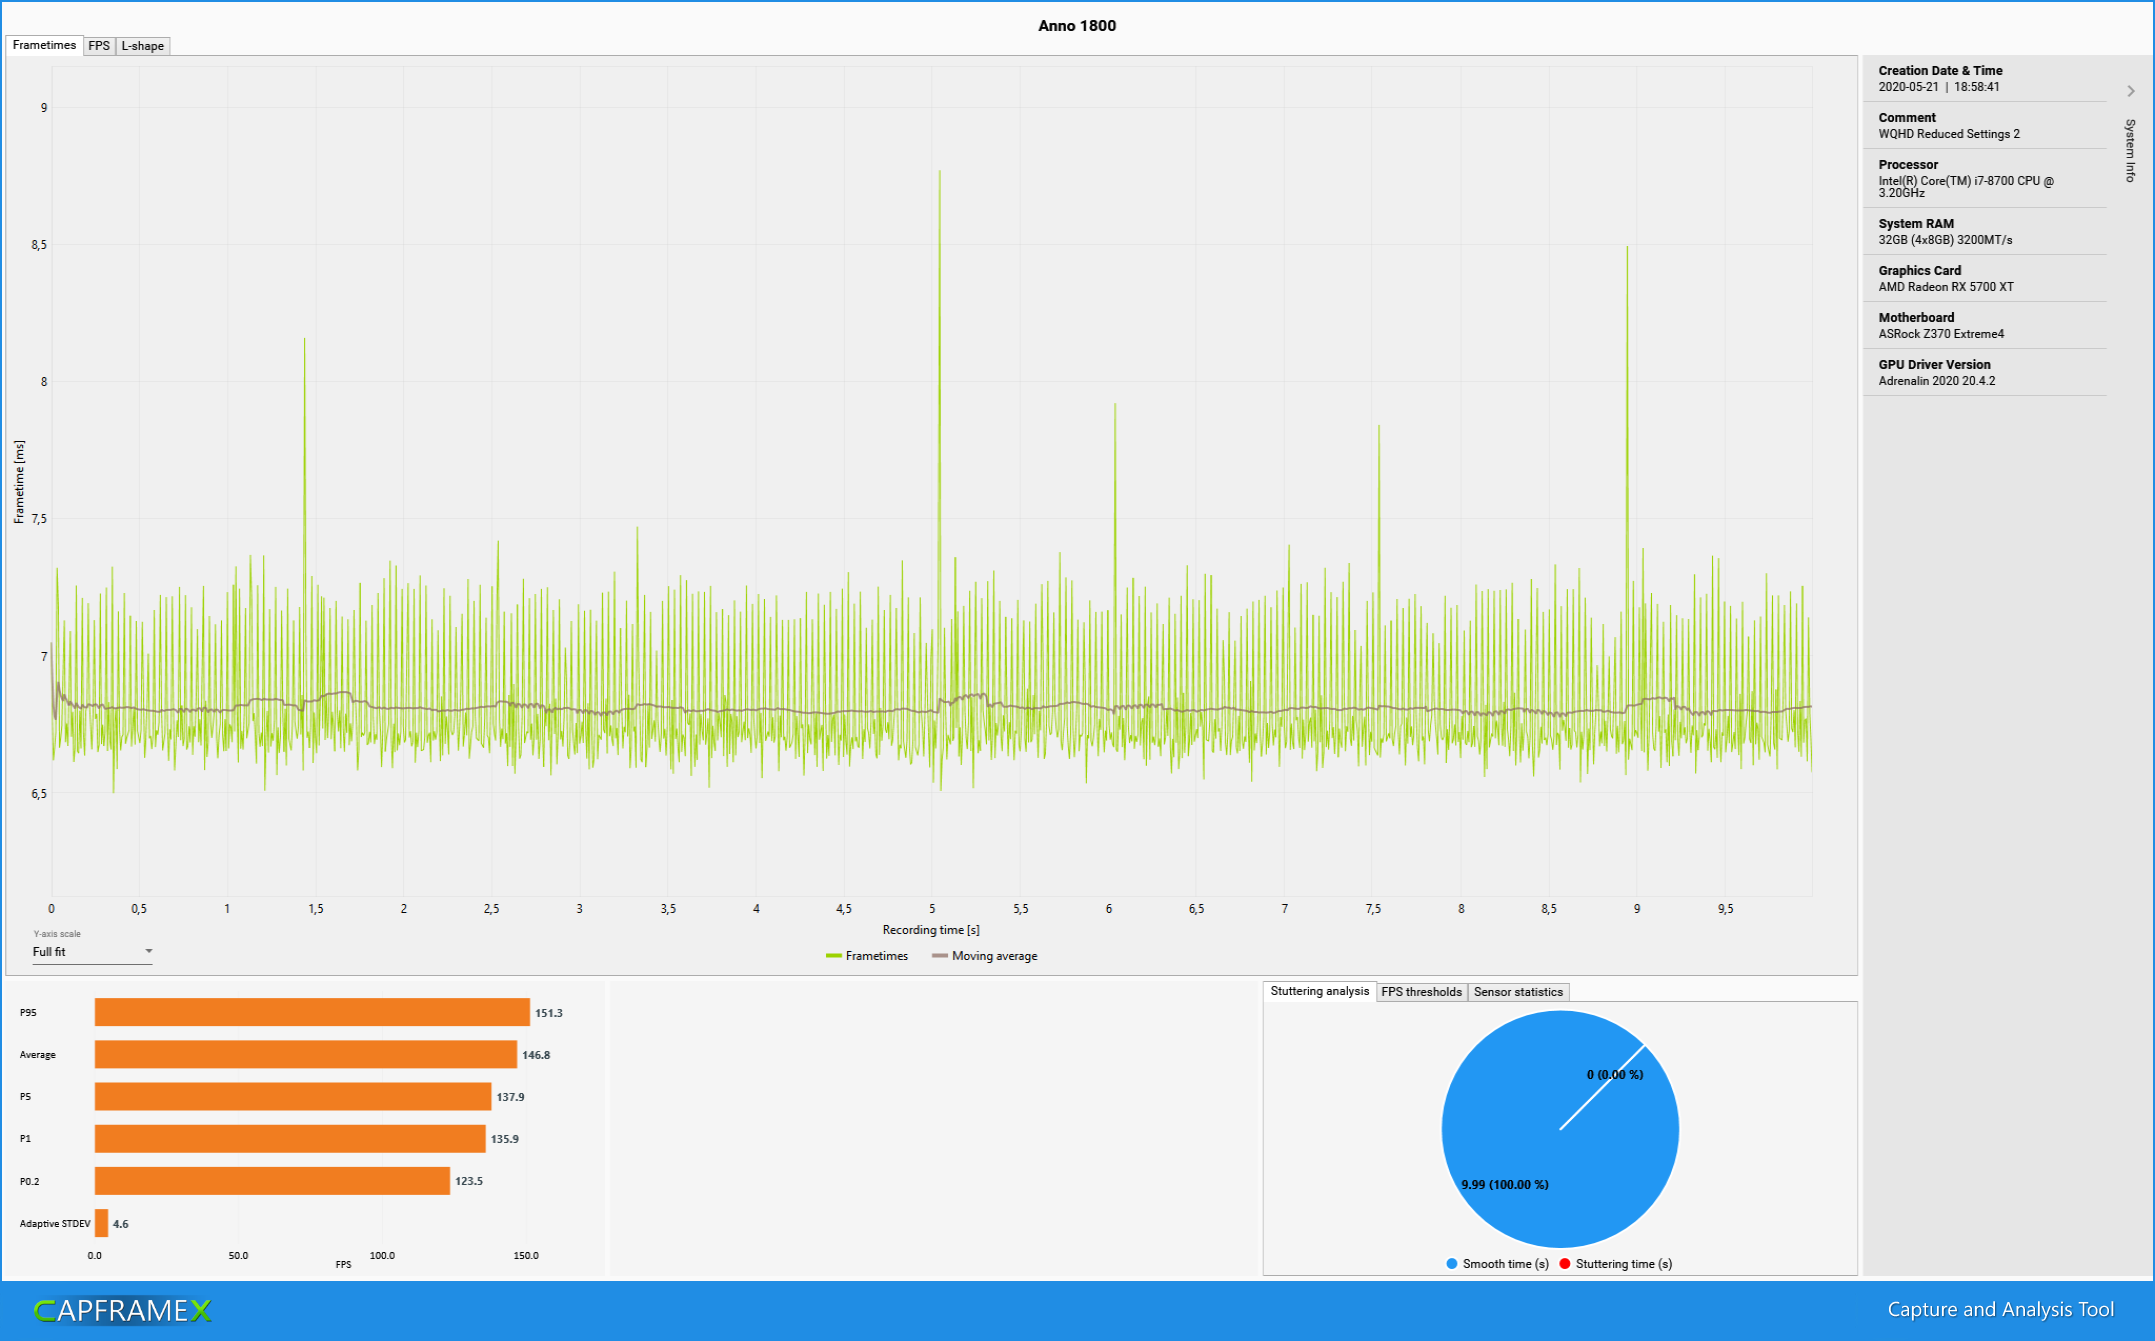Screen dimensions: 2155x1341
Task: Switch to the FPS chart tab
Action: coord(99,46)
